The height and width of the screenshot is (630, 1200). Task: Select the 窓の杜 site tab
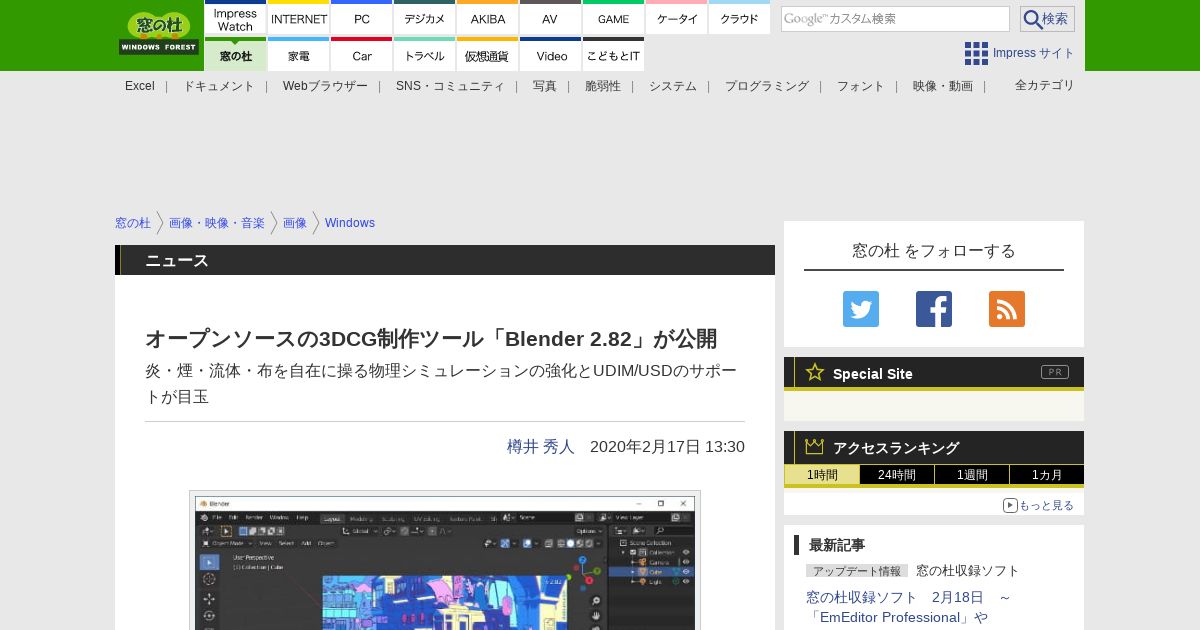(x=236, y=55)
